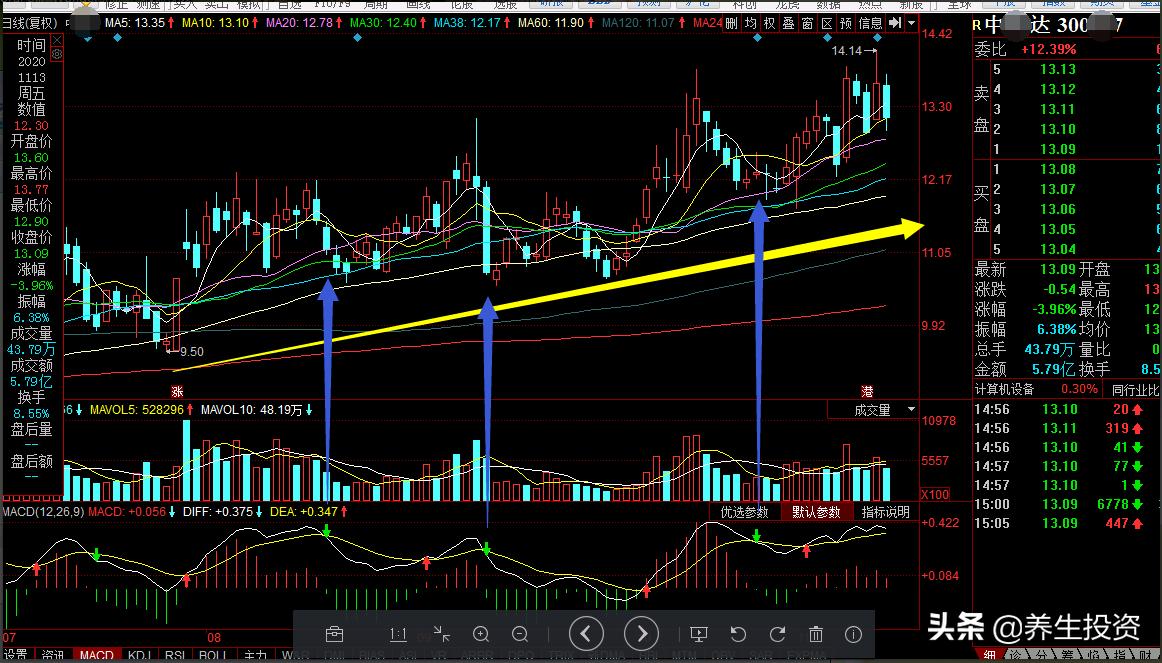Click the 删 chart toolbar button
Viewport: 1162px width, 663px height.
(731, 23)
